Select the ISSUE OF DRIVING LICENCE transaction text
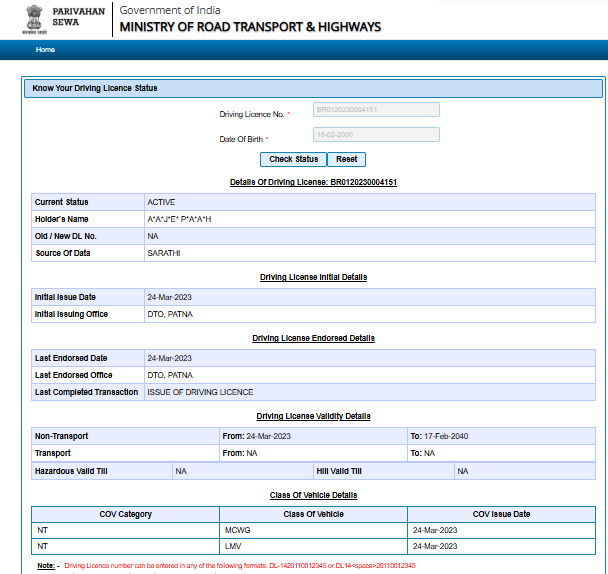The width and height of the screenshot is (608, 574). pos(200,392)
